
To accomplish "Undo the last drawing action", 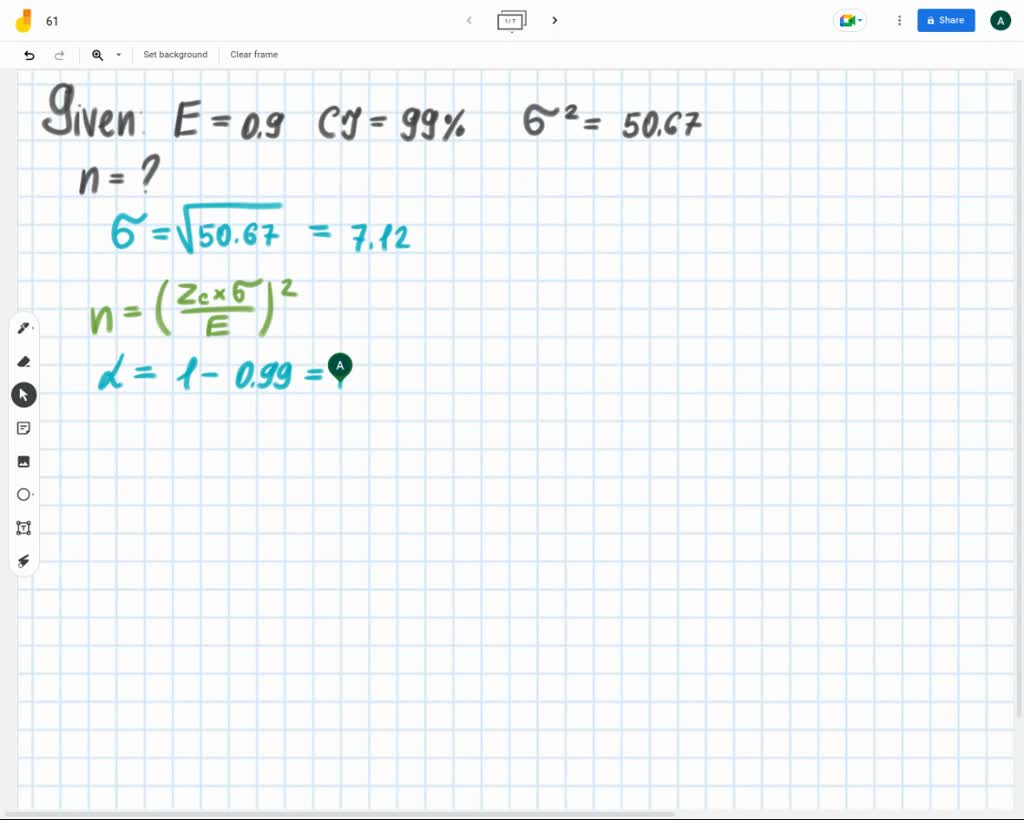I will [x=29, y=55].
